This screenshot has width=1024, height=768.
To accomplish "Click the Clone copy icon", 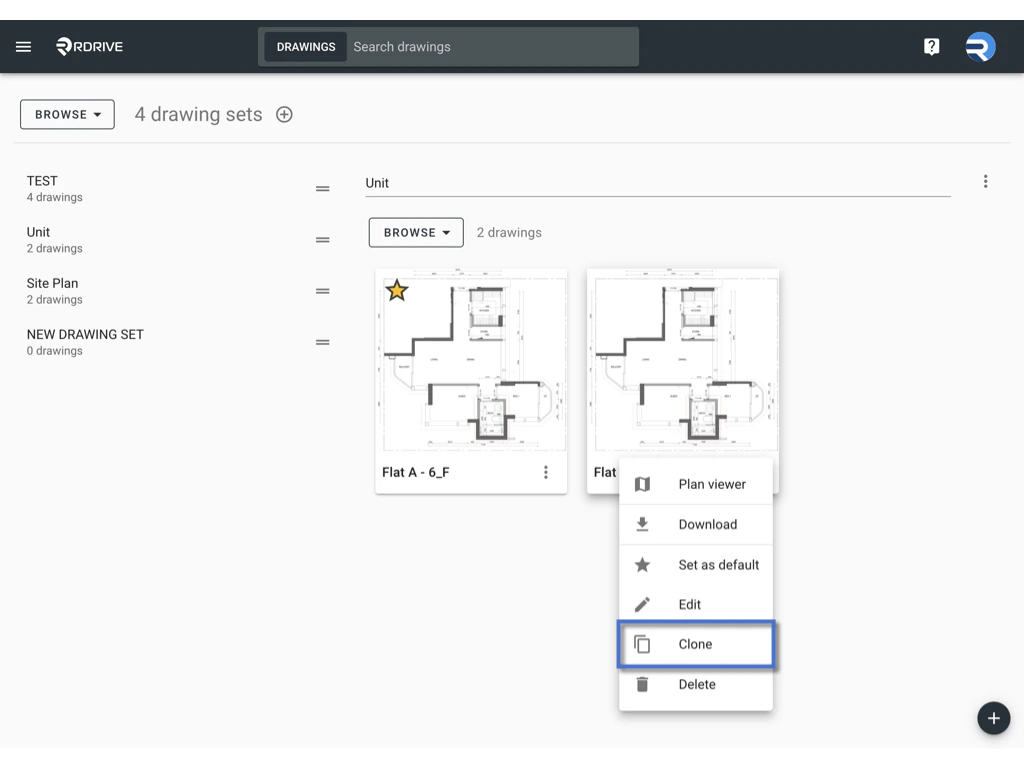I will tap(643, 644).
